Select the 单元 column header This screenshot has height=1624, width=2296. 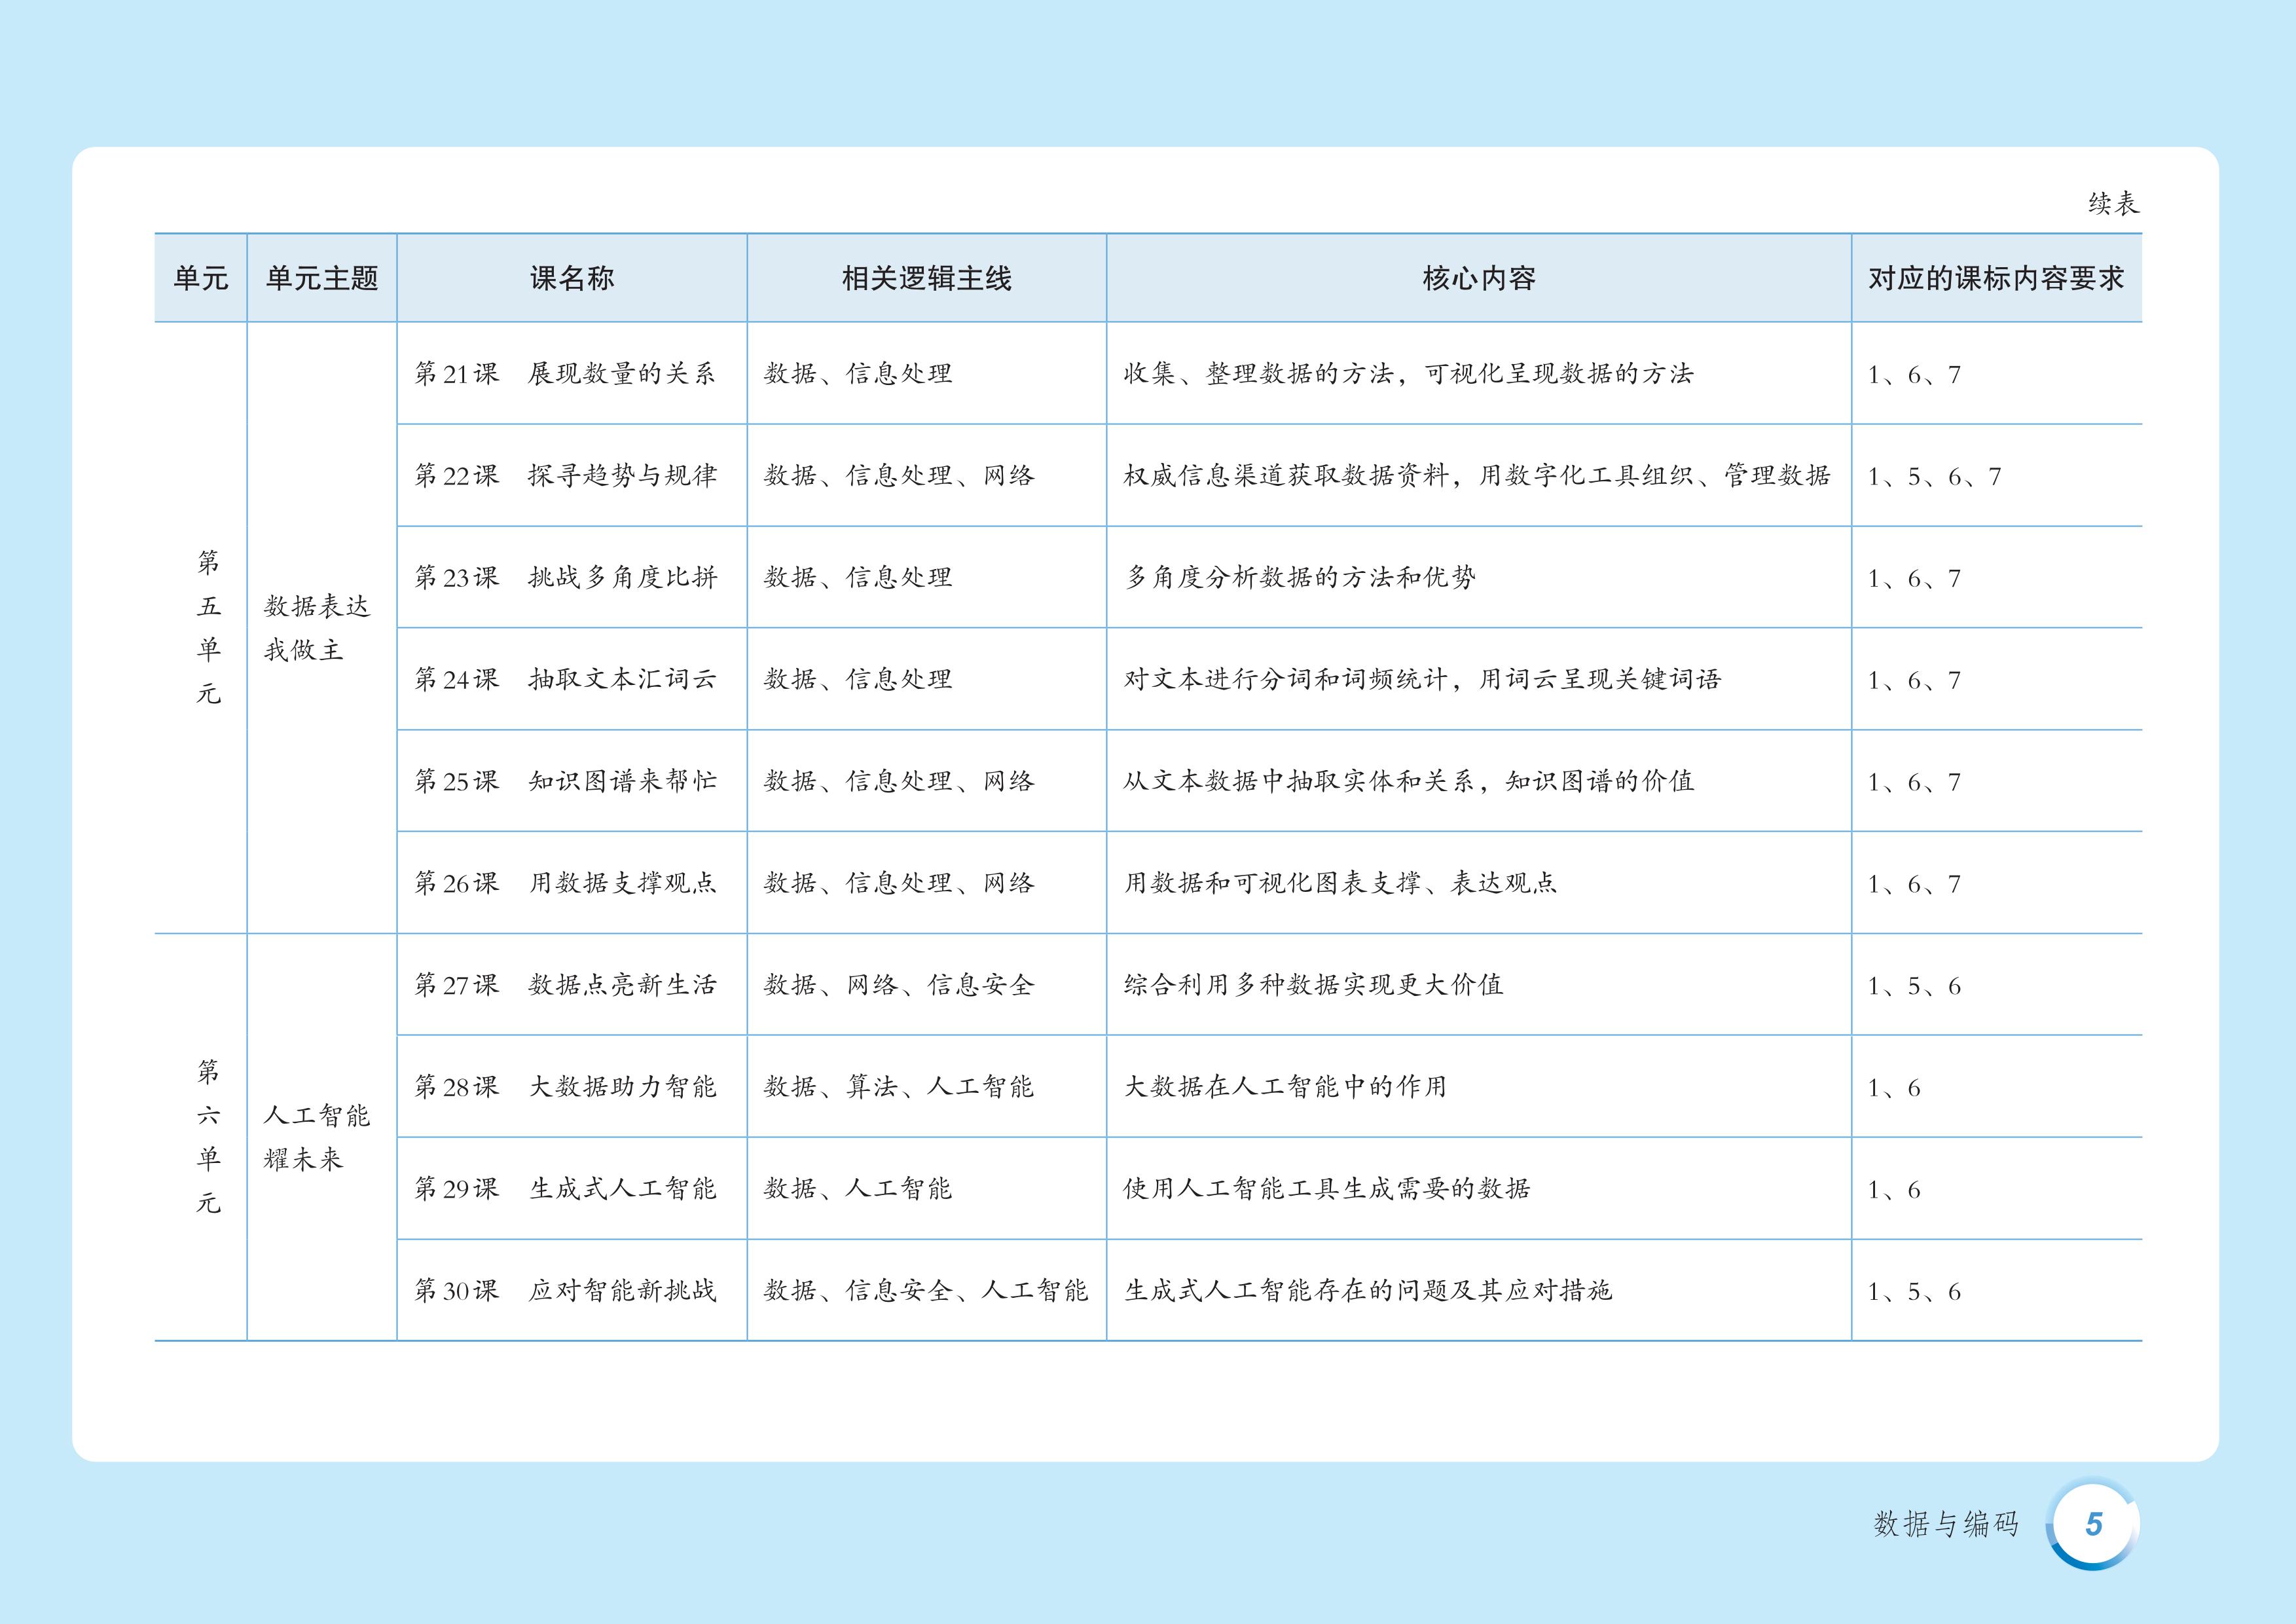point(201,278)
